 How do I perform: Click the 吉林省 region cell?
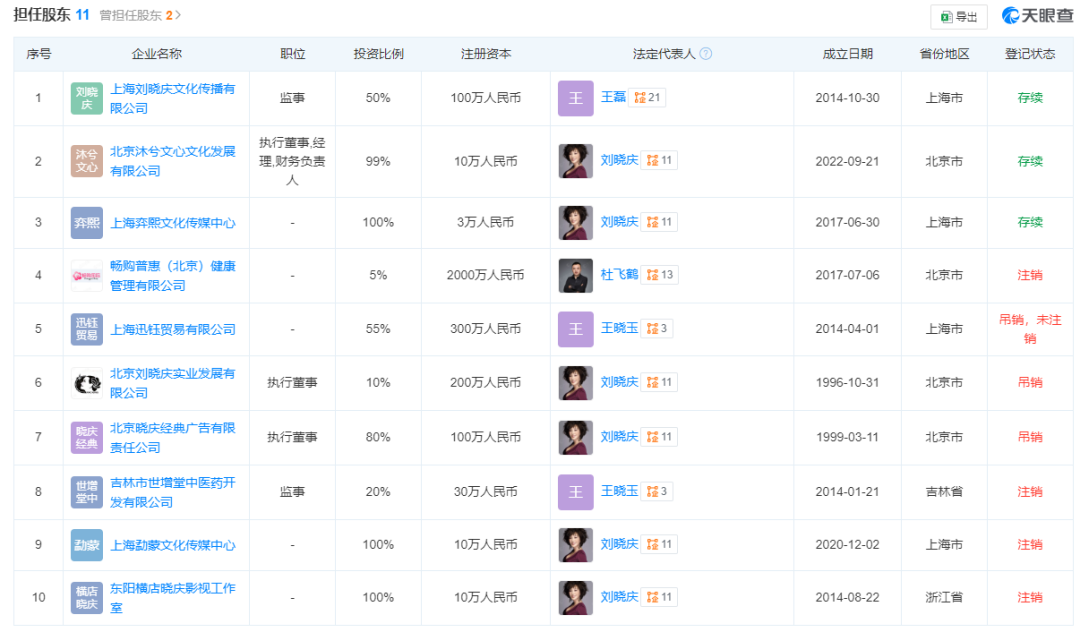click(944, 492)
